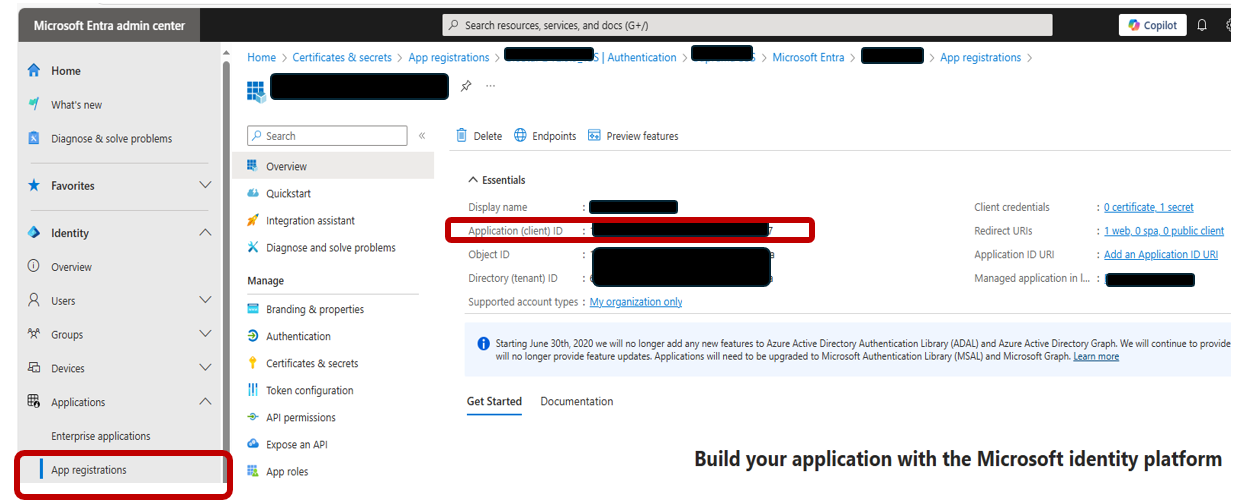
Task: Expand the Users chevron
Action: 205,301
